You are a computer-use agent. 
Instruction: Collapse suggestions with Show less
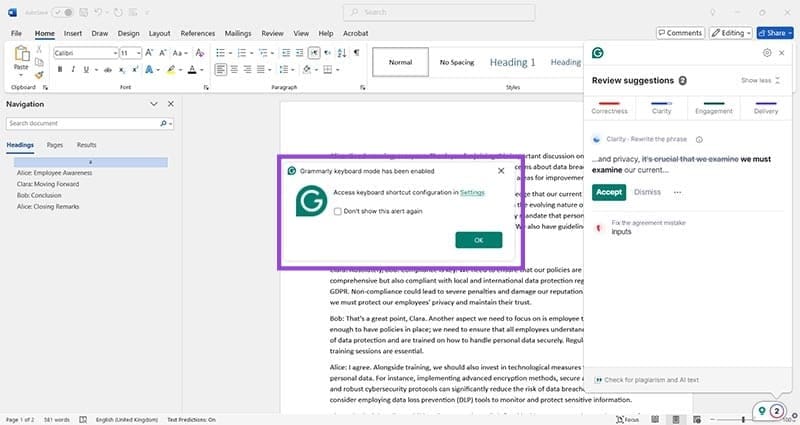pyautogui.click(x=760, y=80)
